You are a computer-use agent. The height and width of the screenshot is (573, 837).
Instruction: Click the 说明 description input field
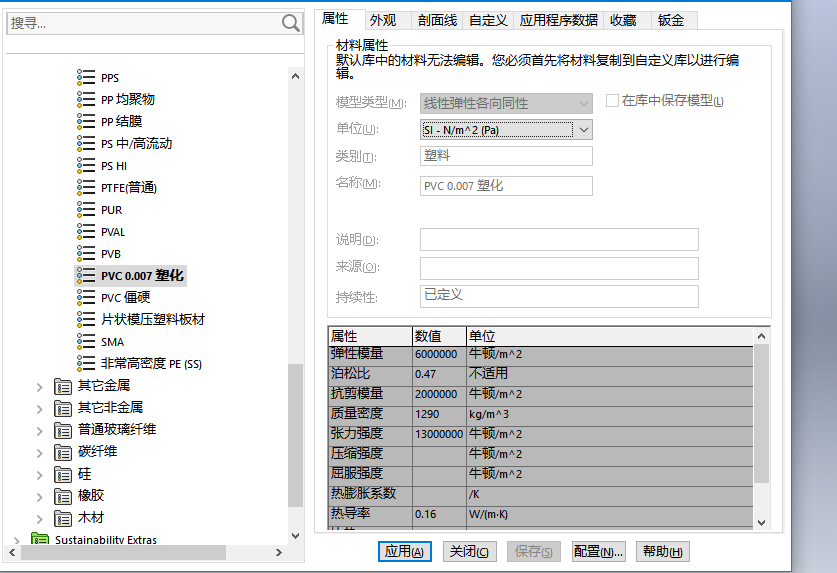(x=558, y=240)
